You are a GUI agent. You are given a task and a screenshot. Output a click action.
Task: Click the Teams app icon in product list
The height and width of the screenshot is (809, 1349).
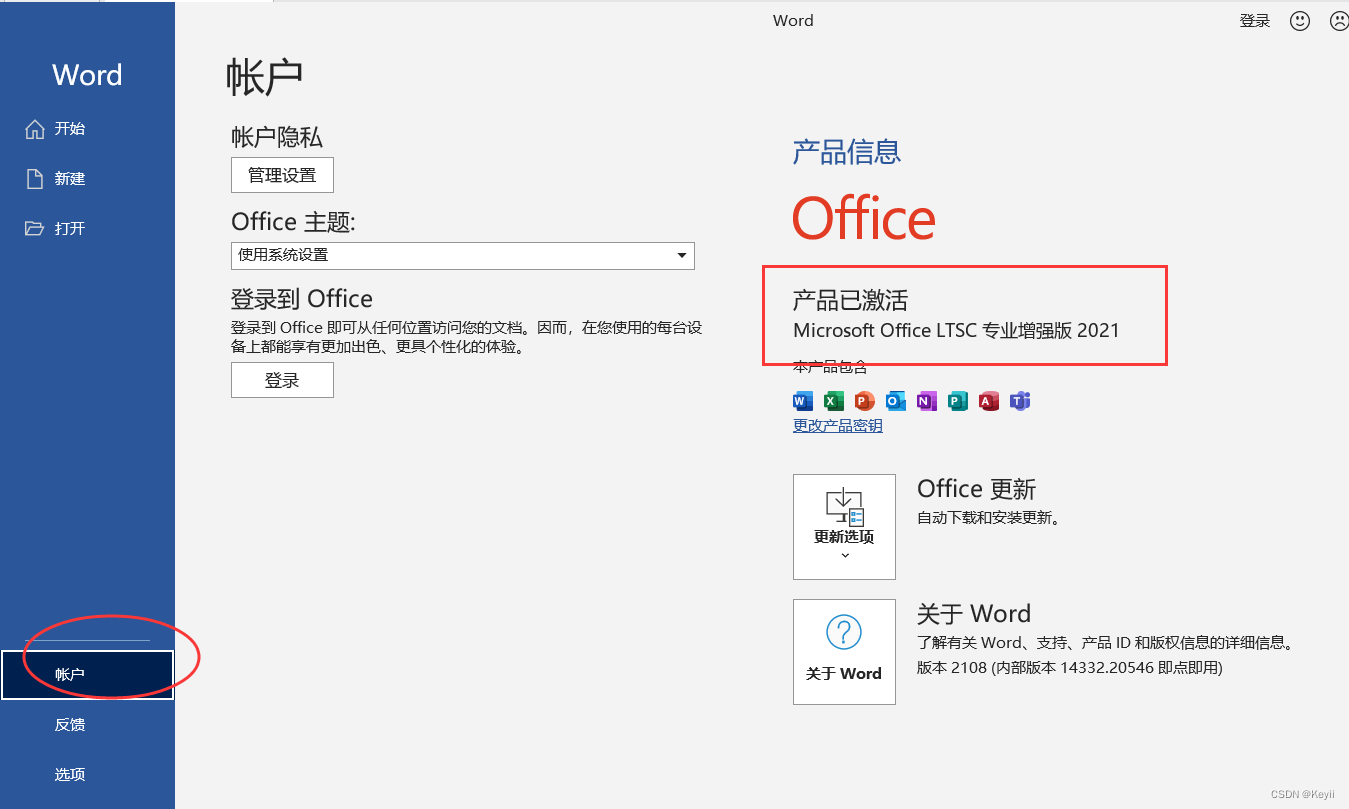click(x=1020, y=401)
